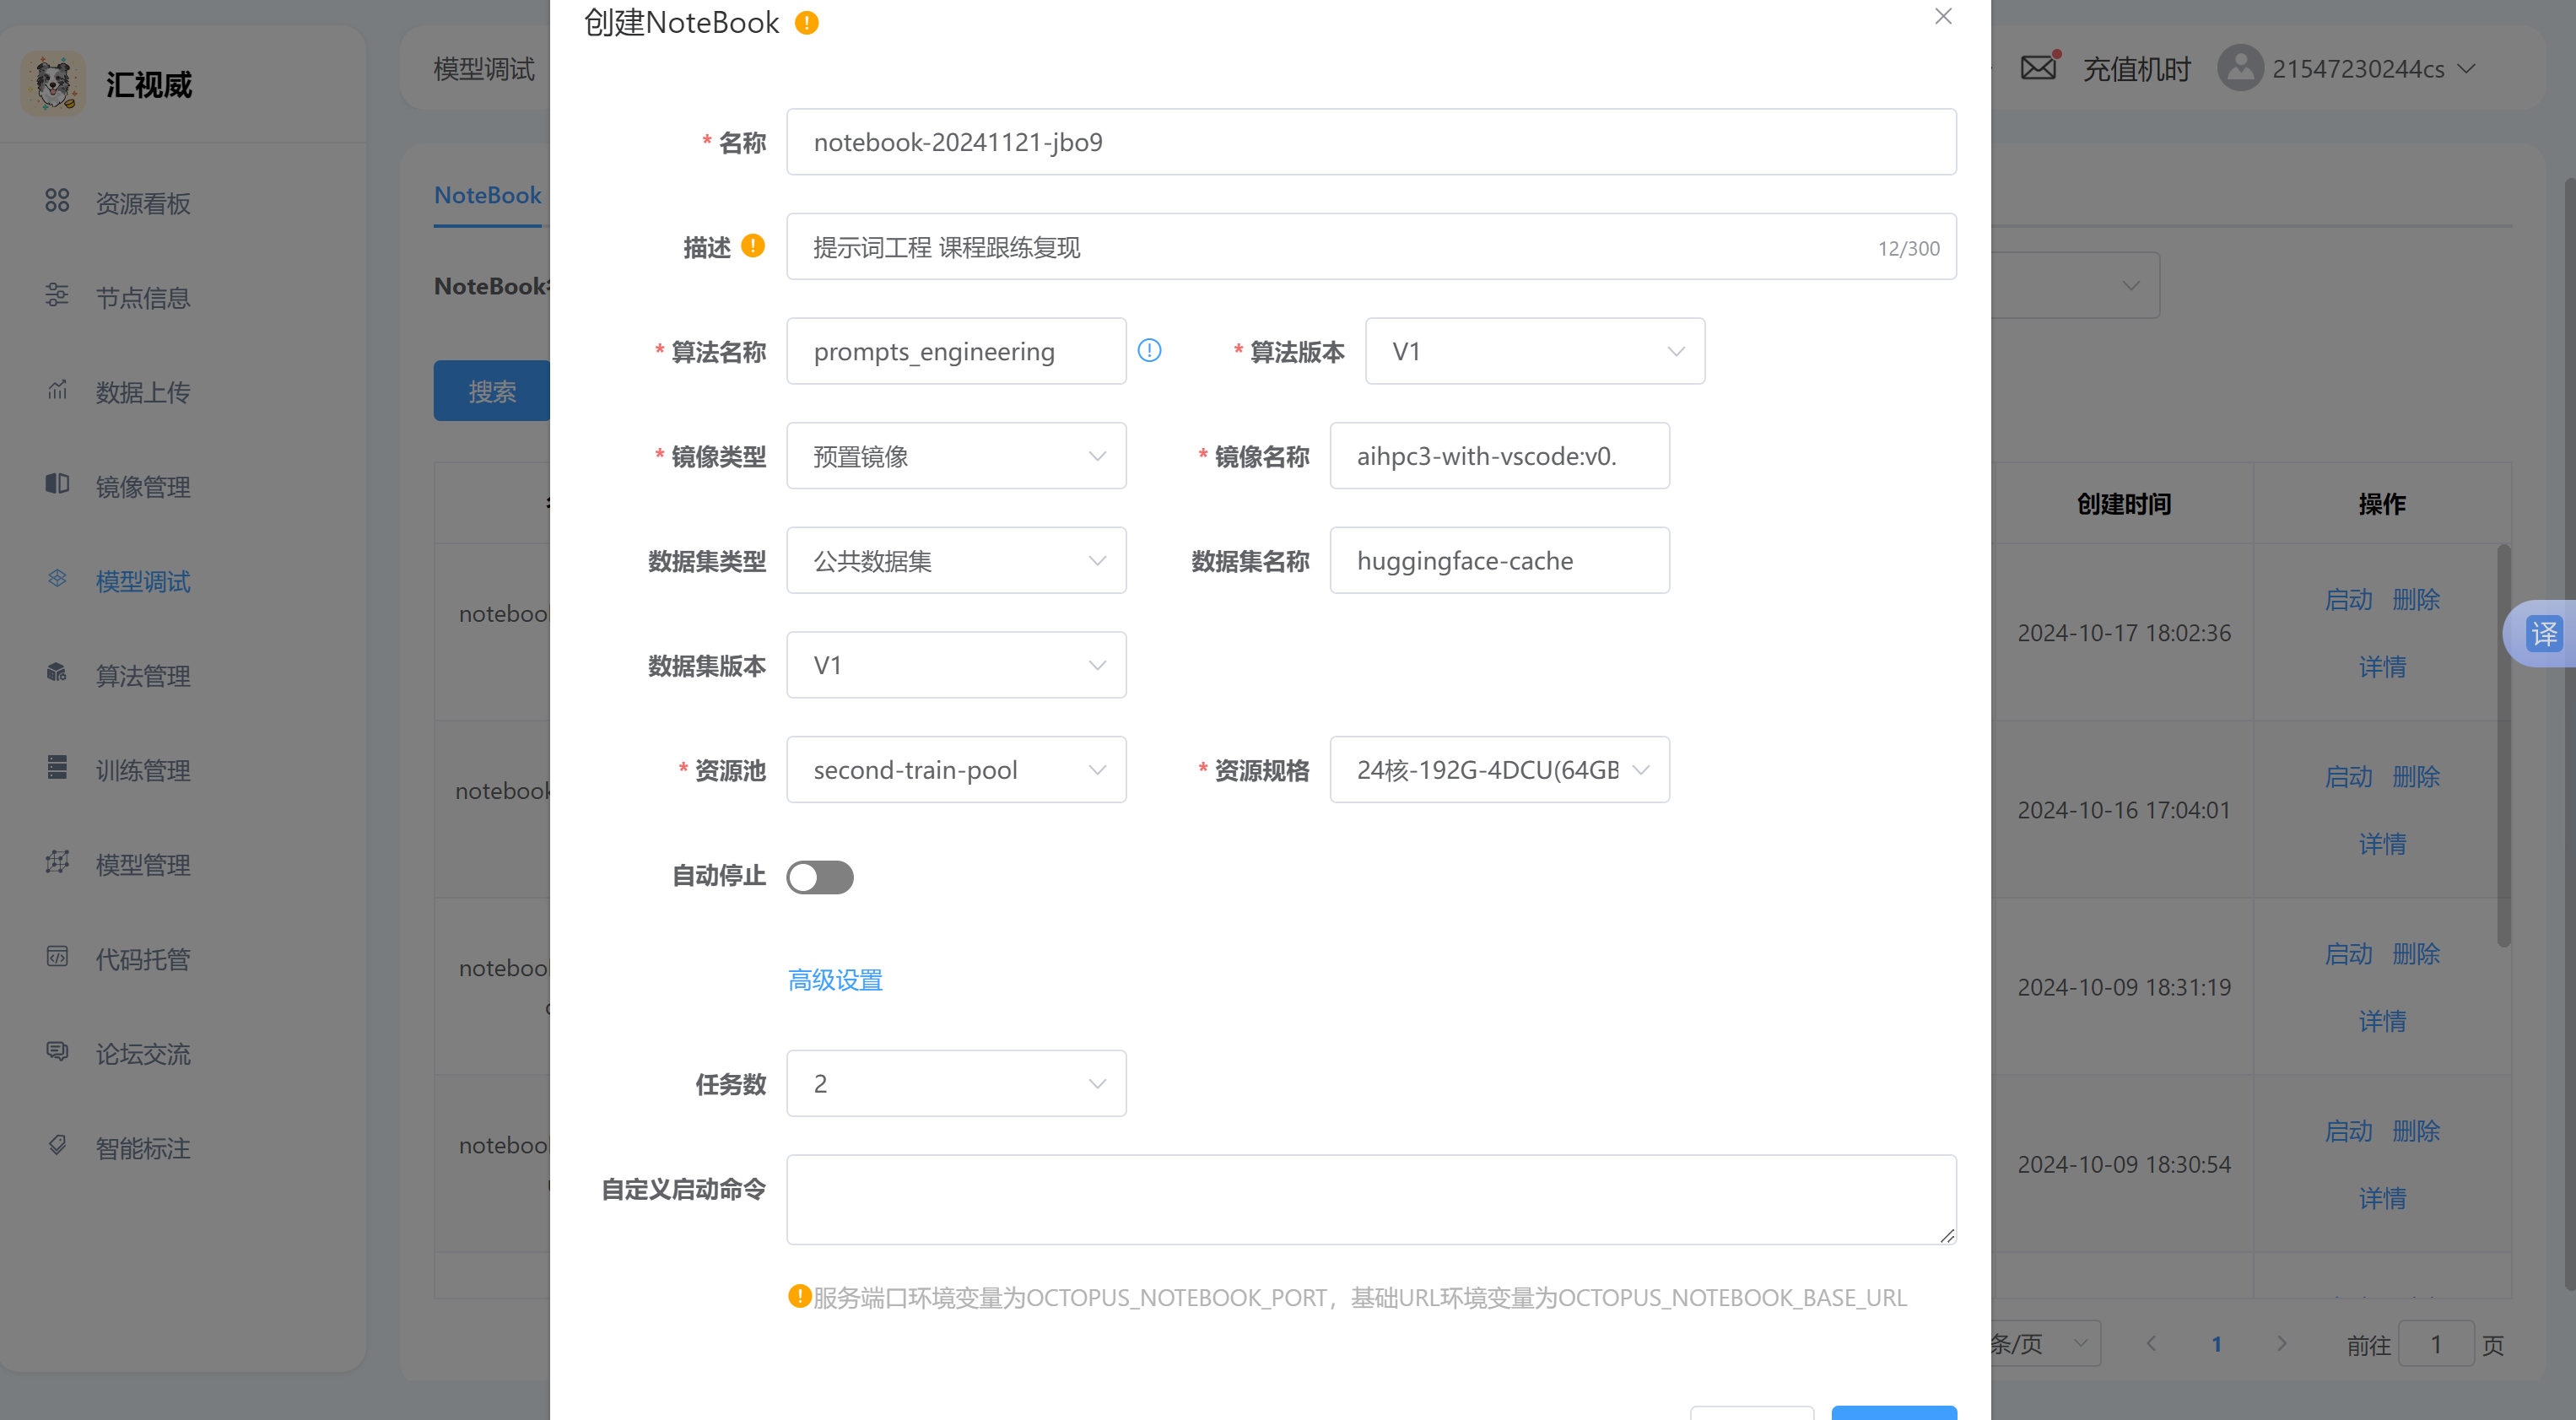Viewport: 2576px width, 1420px height.
Task: Click 详情 for the 2024-10-09 18:31:19 notebook
Action: pos(2383,1021)
